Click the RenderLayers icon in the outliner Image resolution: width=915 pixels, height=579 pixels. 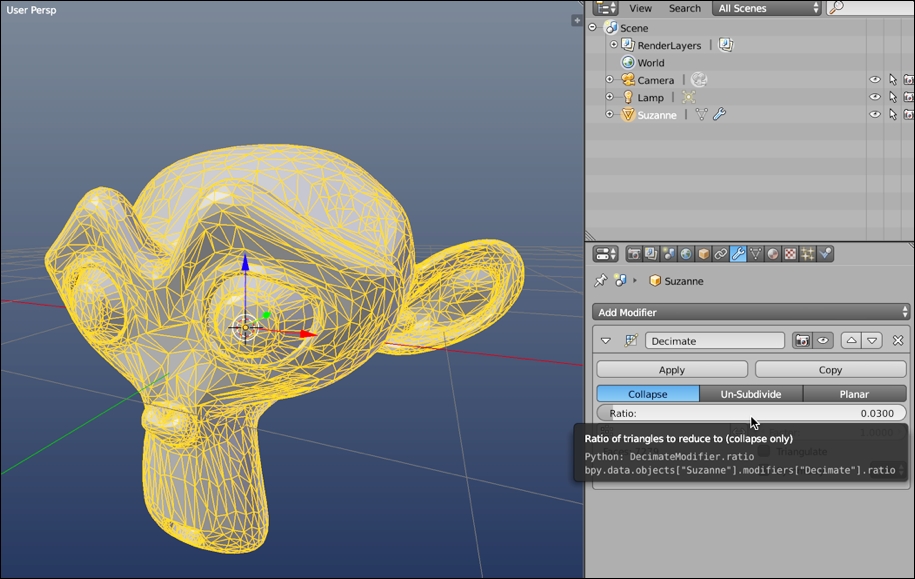tap(628, 45)
